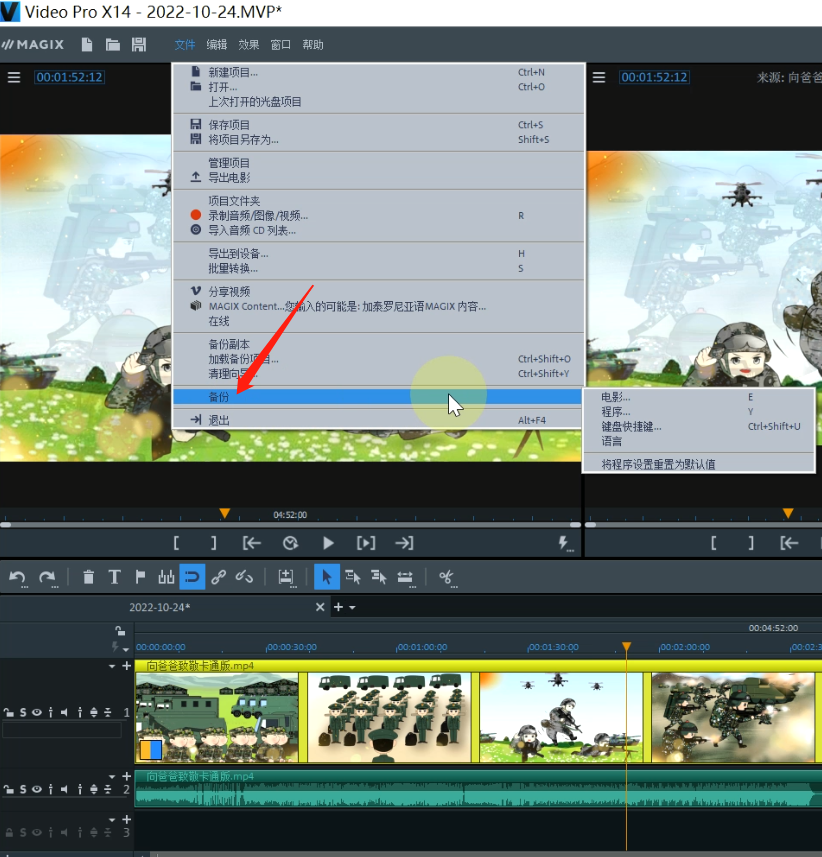Click the circular playback-range icon left of play
822x857 pixels.
click(x=290, y=543)
